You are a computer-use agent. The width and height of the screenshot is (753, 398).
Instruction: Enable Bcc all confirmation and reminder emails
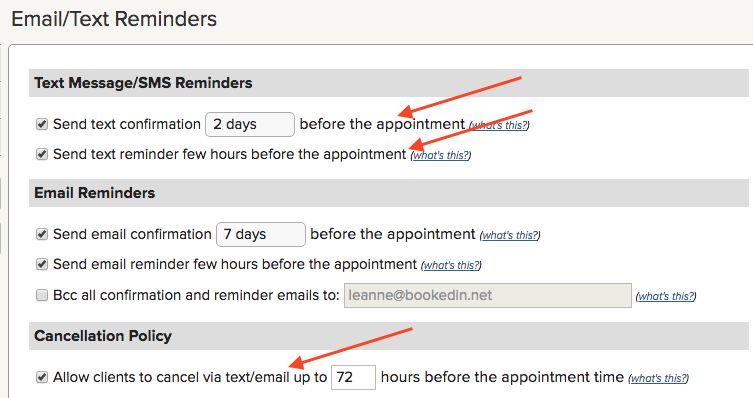click(x=42, y=295)
